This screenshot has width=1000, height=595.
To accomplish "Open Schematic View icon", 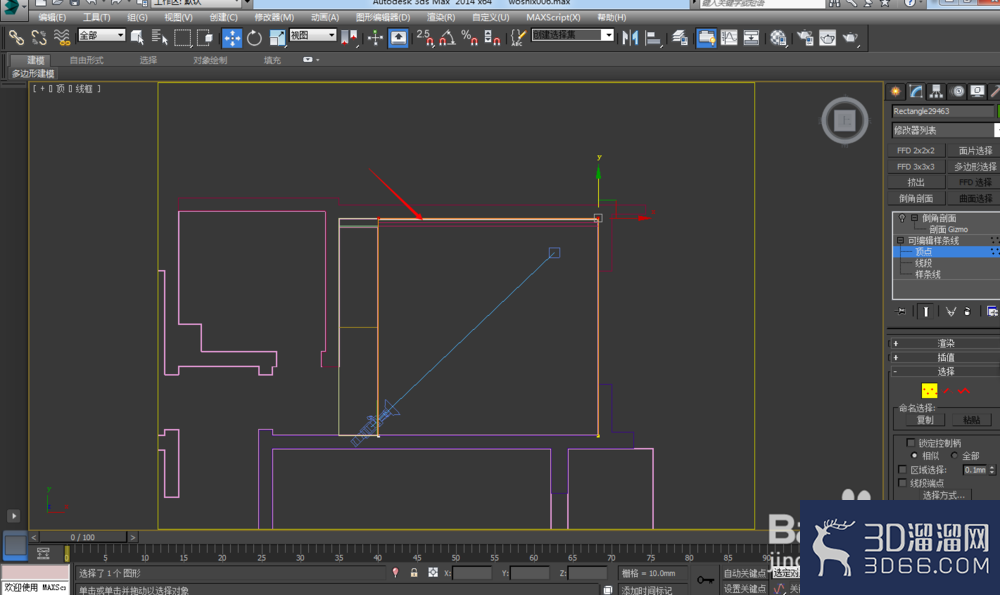I will 751,38.
